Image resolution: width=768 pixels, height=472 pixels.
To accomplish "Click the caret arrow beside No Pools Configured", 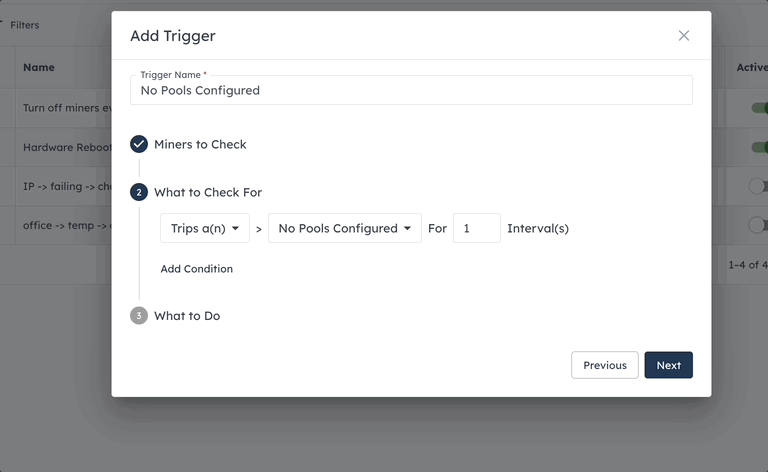I will click(x=408, y=229).
